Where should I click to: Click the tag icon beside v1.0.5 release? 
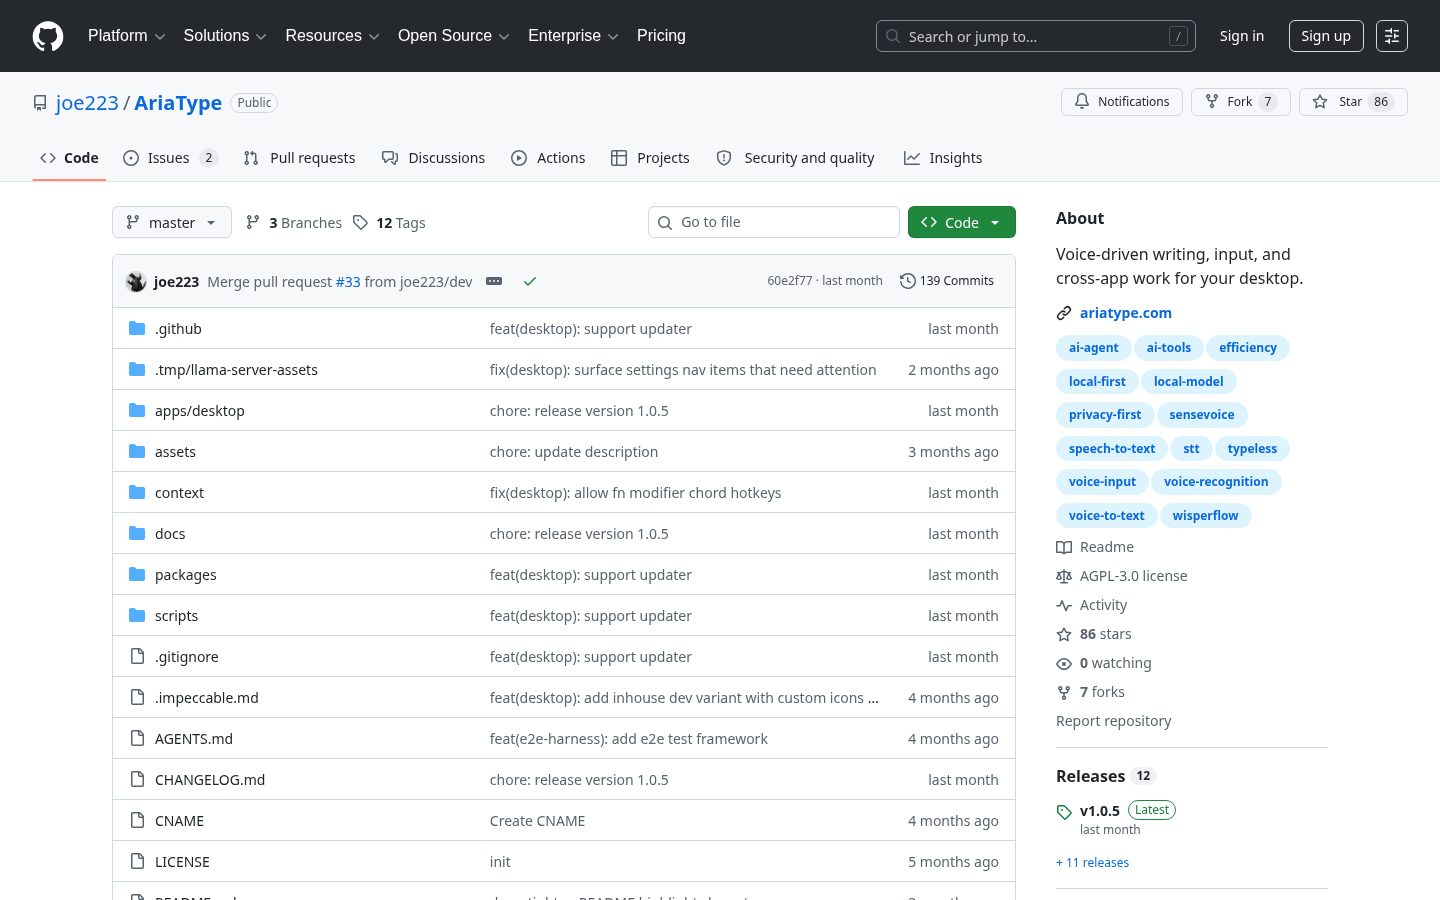click(1064, 812)
